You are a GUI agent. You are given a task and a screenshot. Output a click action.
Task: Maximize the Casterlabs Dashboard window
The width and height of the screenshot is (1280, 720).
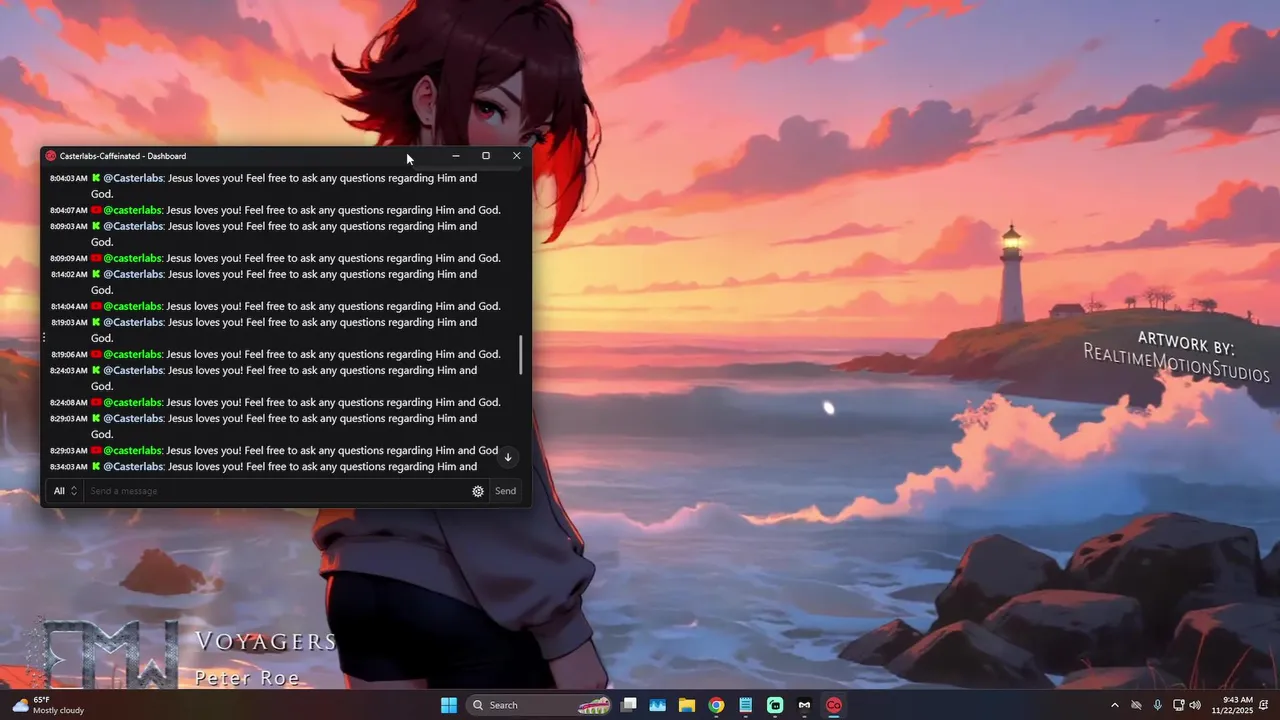pos(486,156)
